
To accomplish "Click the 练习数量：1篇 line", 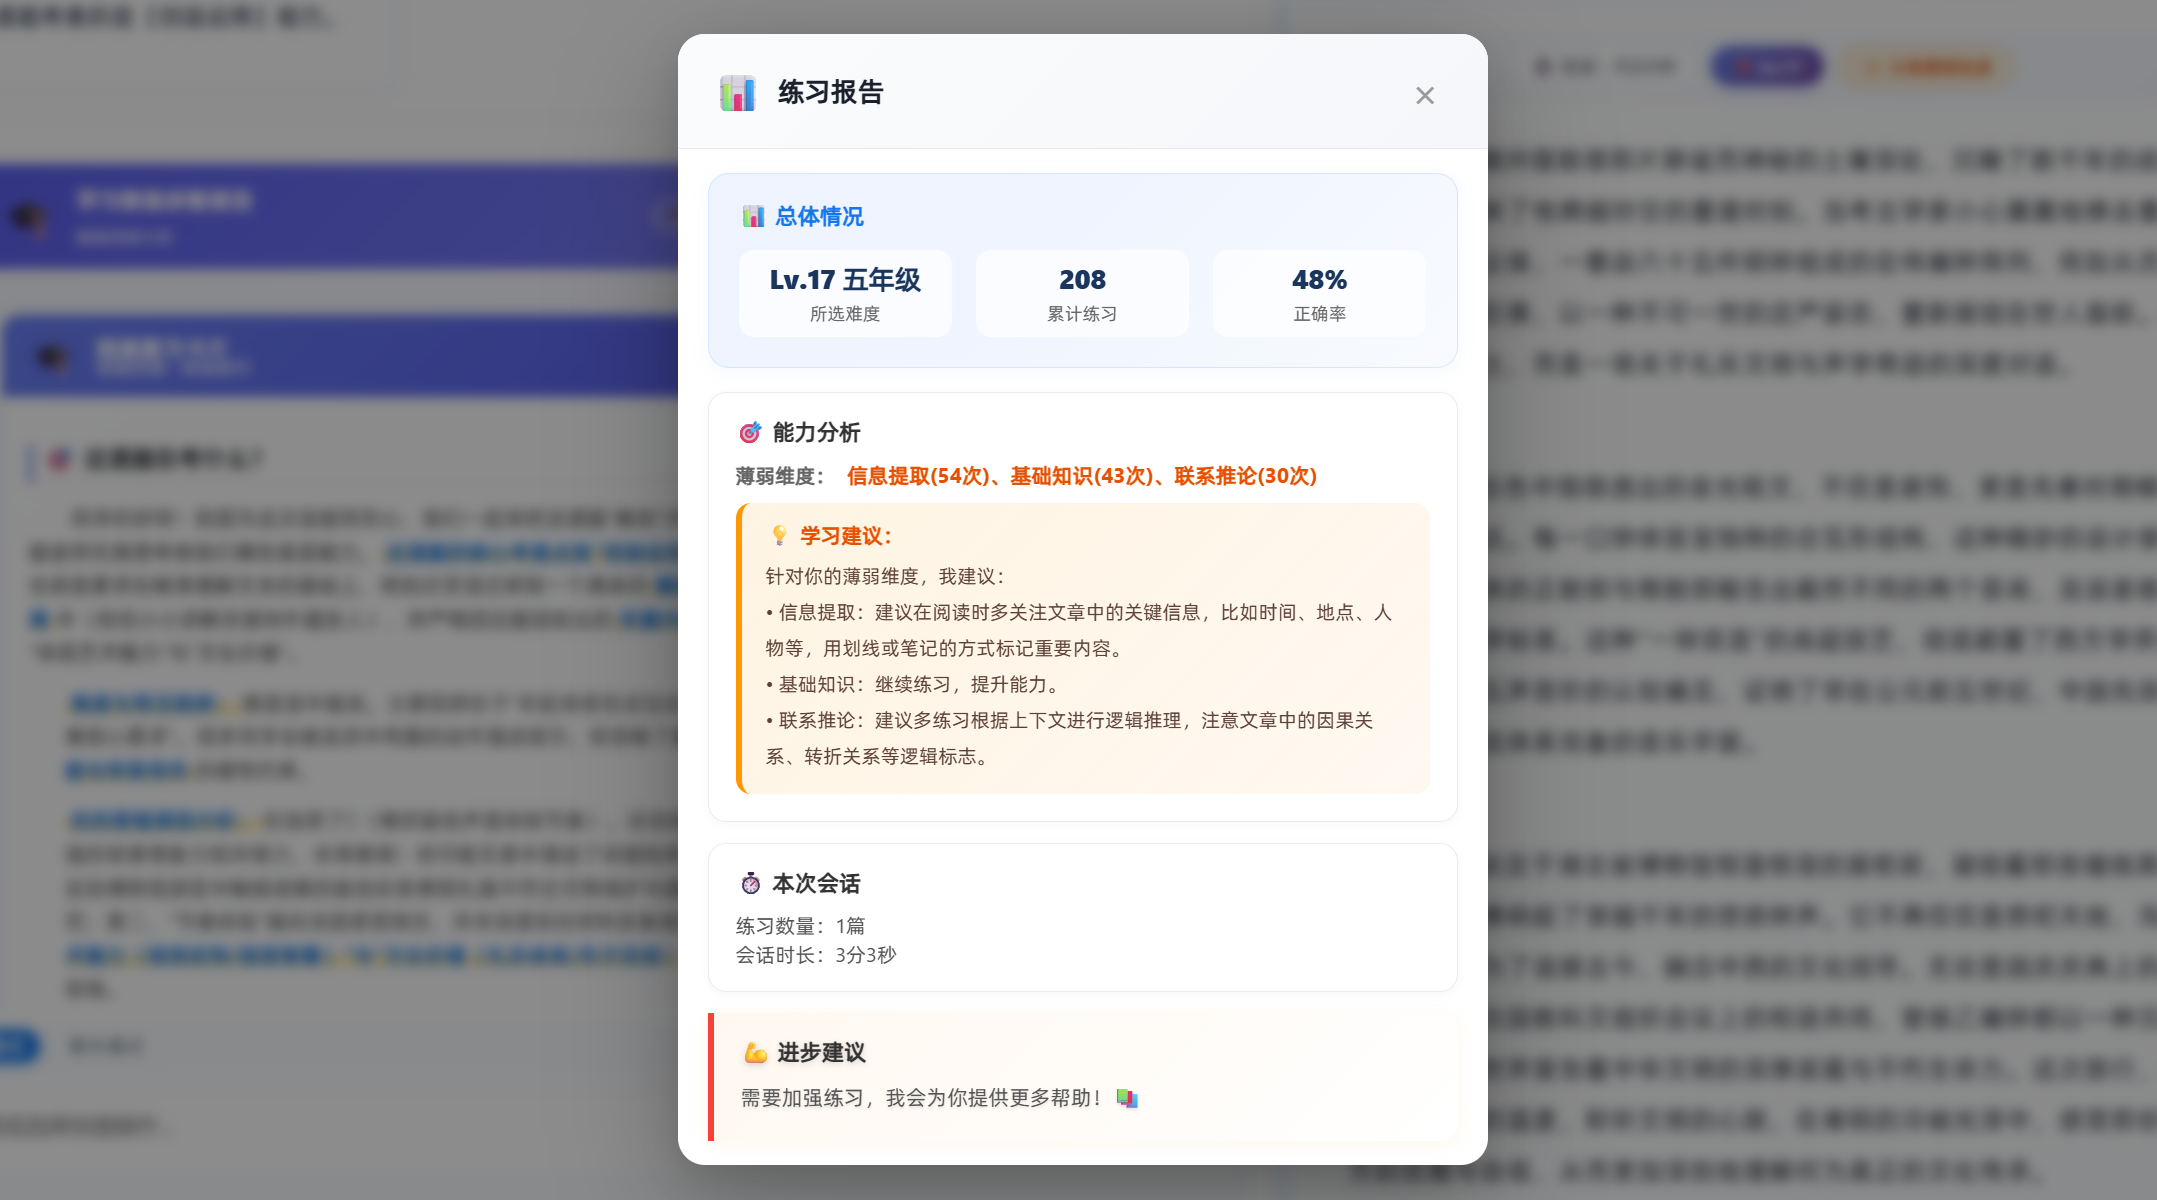I will tap(801, 926).
